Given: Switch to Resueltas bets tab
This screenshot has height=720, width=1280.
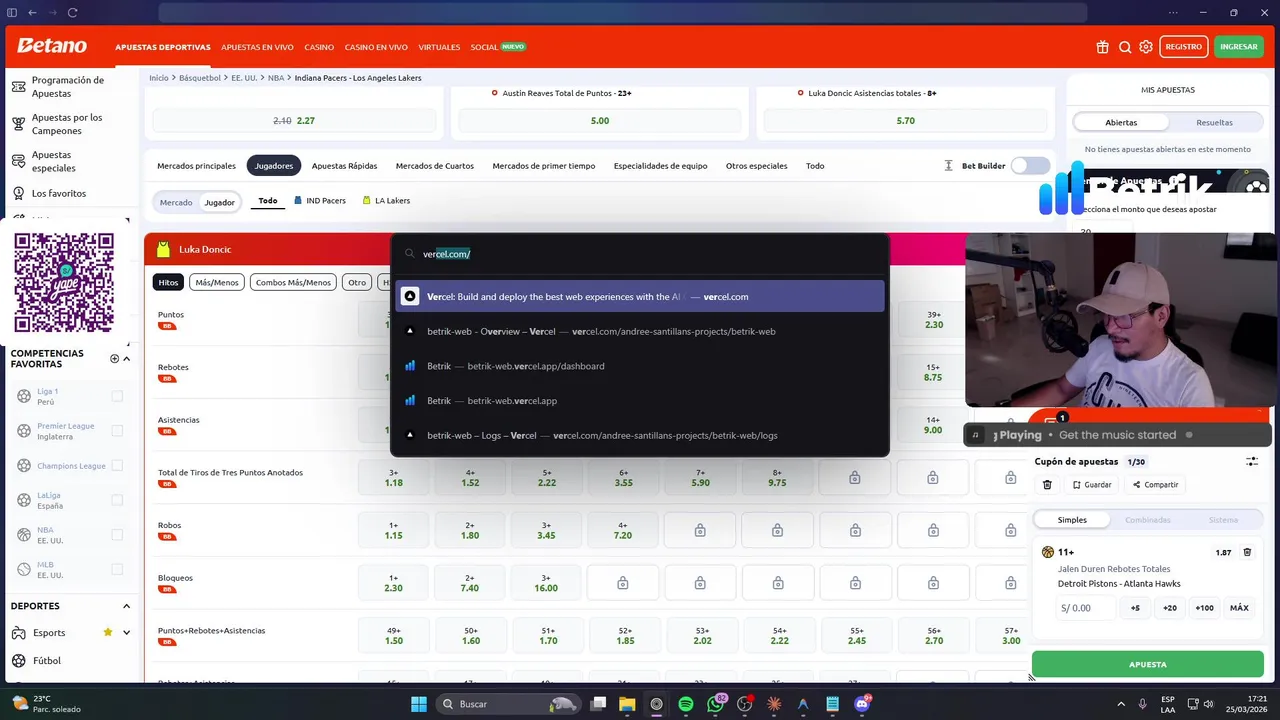Looking at the screenshot, I should (1214, 122).
